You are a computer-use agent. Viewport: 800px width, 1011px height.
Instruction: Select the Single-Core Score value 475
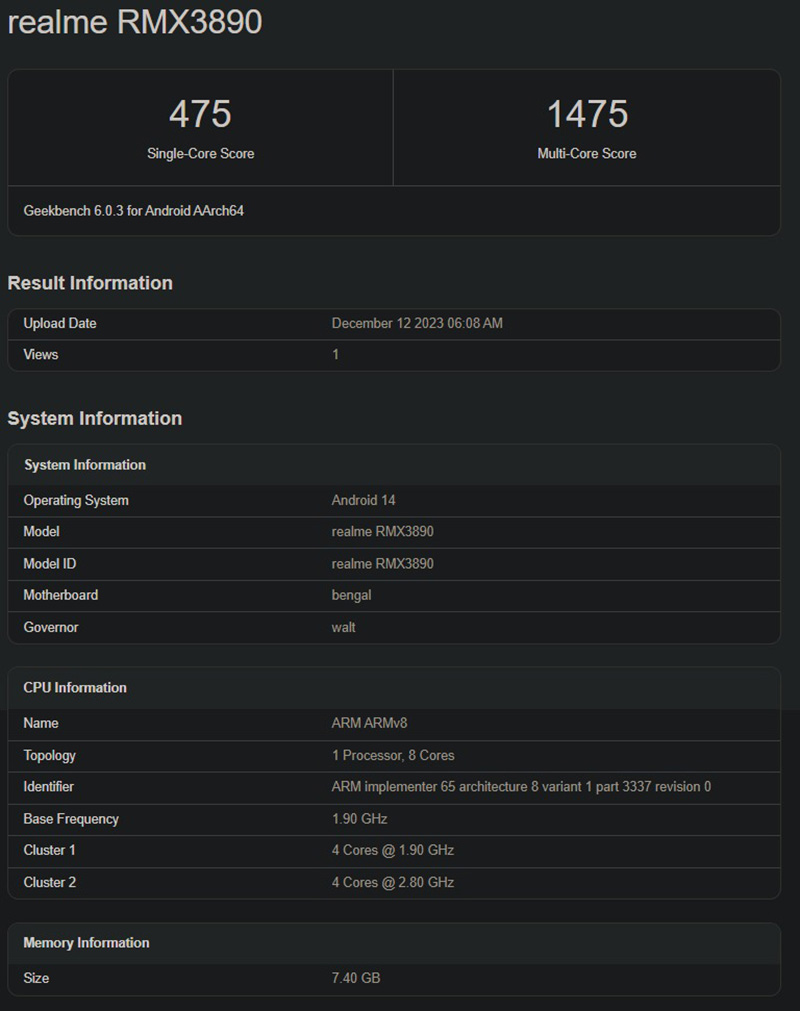(201, 114)
